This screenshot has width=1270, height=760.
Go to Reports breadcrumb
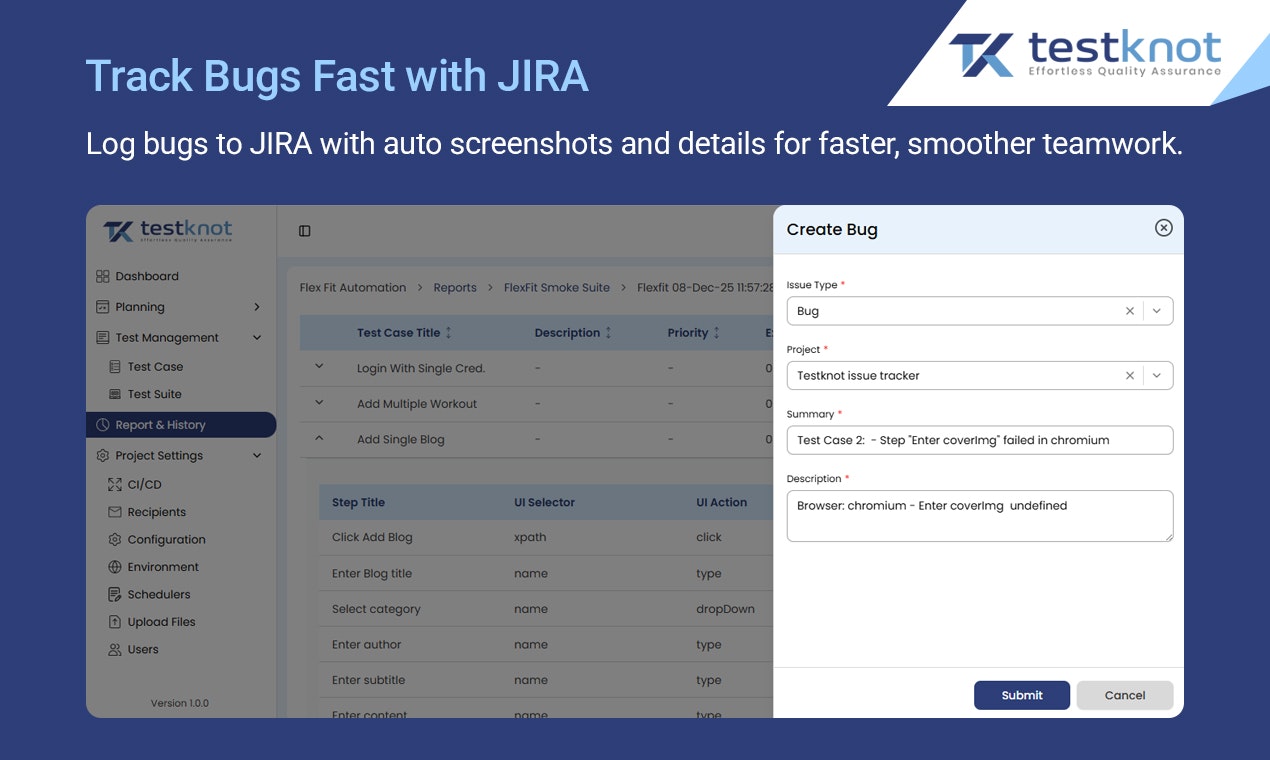[455, 288]
